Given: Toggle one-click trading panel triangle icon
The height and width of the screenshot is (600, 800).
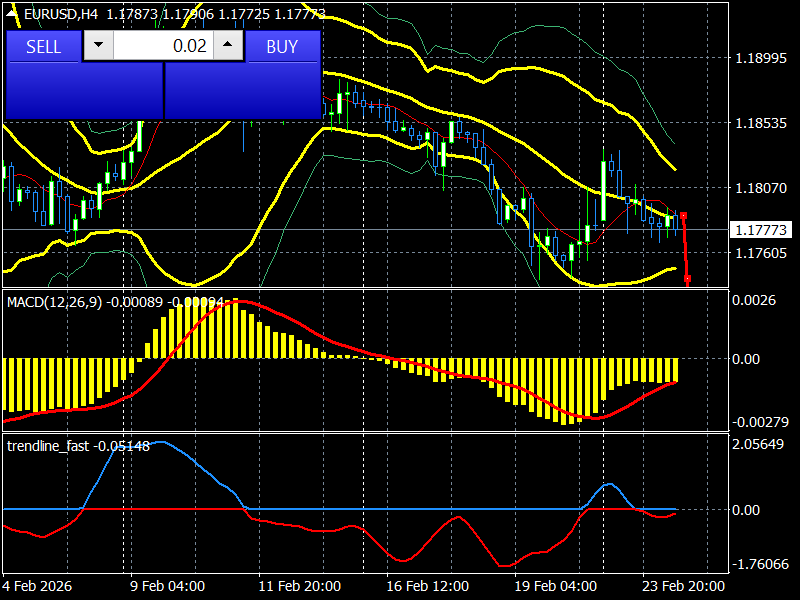Looking at the screenshot, I should pyautogui.click(x=12, y=14).
